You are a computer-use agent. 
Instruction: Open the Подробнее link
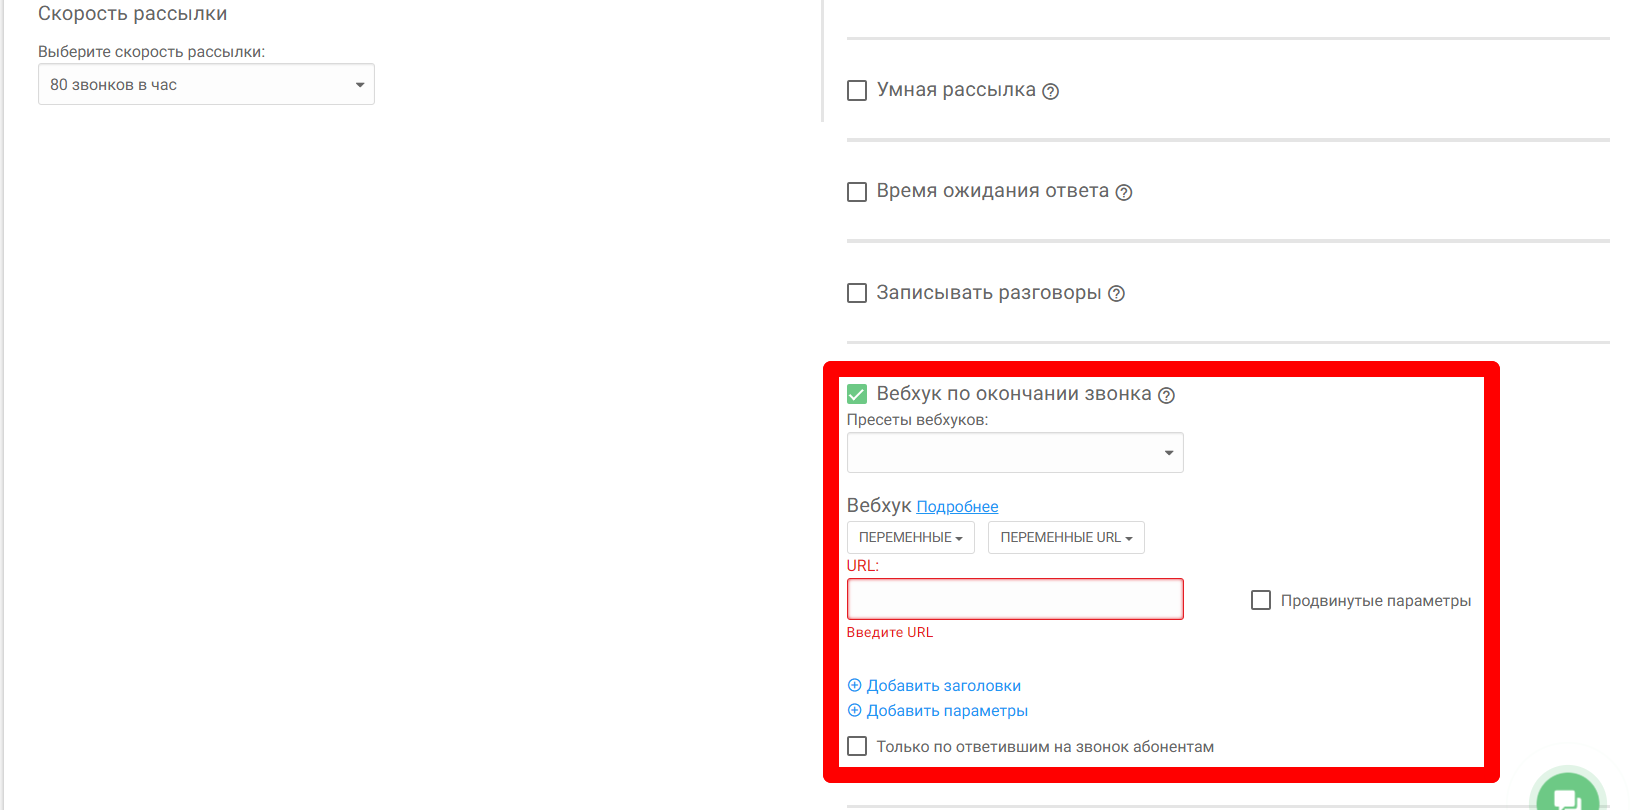click(x=957, y=507)
